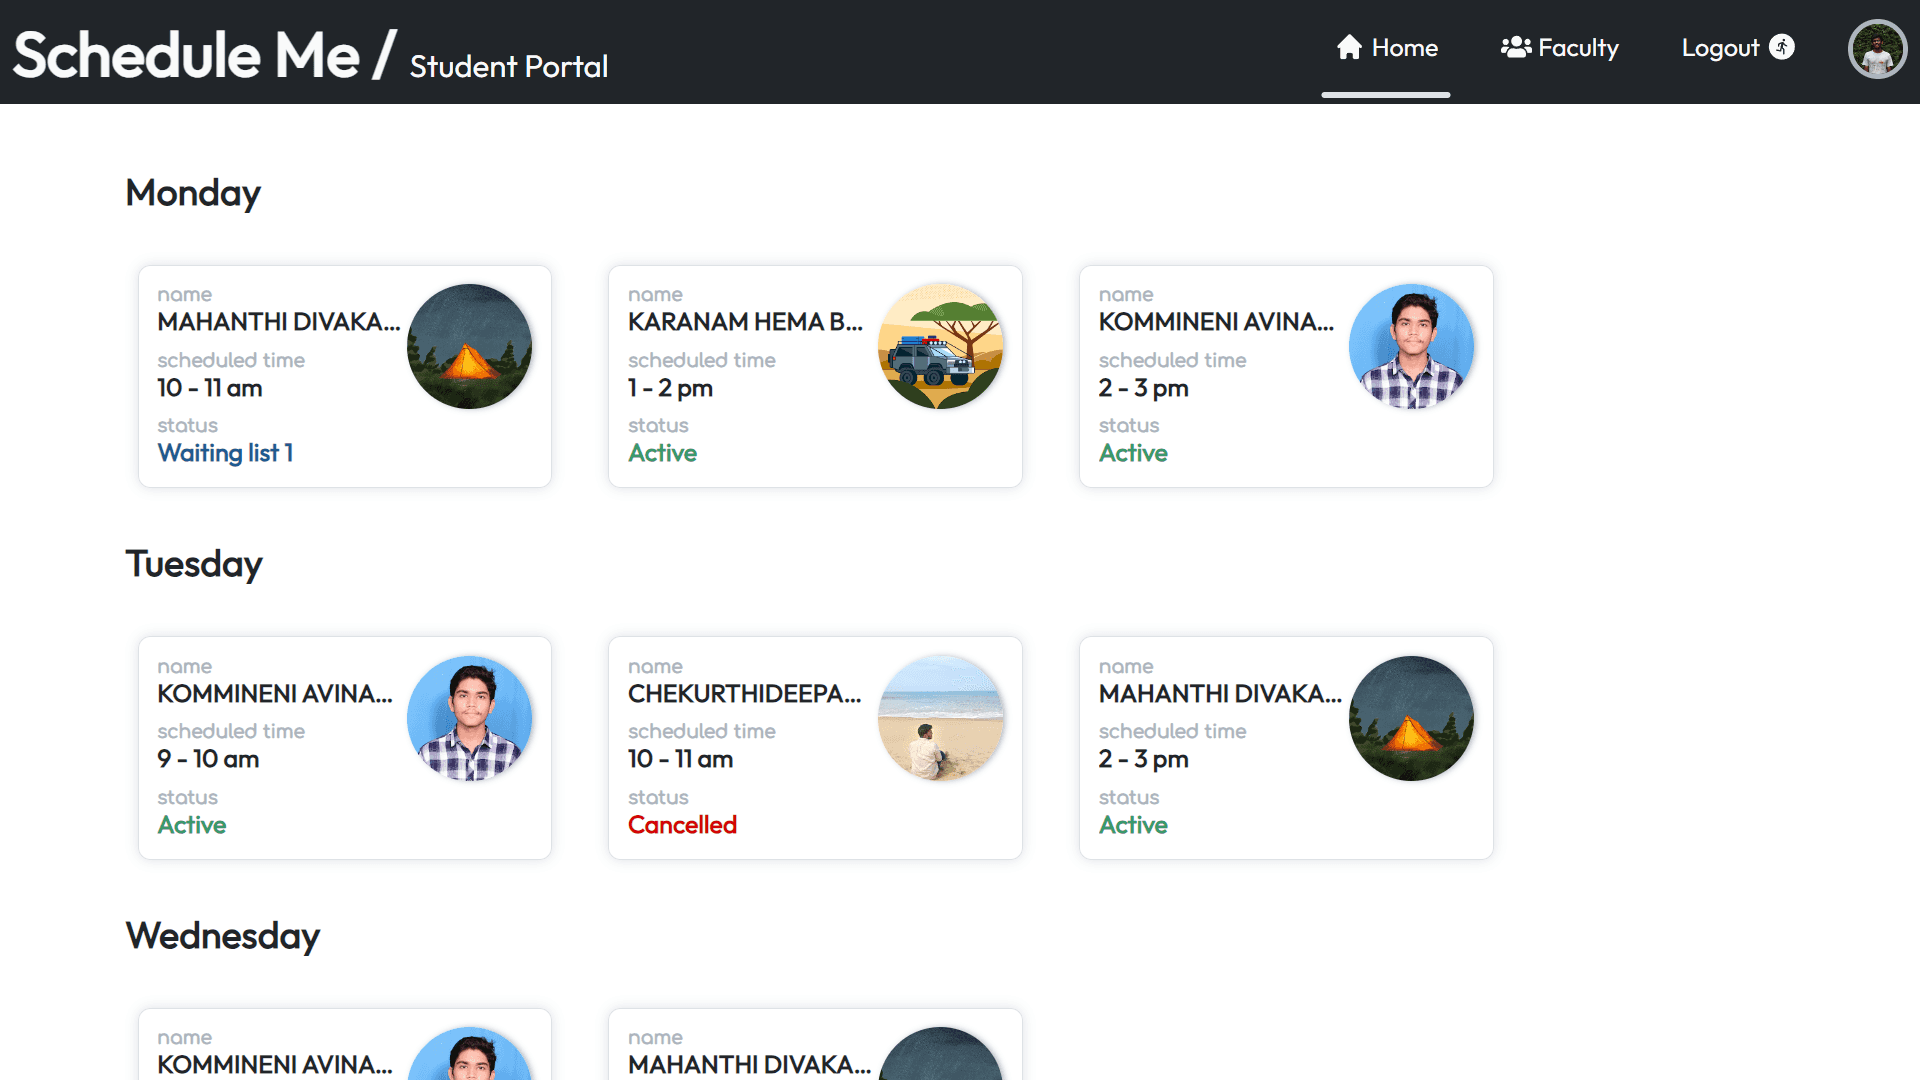
Task: Click the Schedule Me brand title
Action: pyautogui.click(x=187, y=54)
